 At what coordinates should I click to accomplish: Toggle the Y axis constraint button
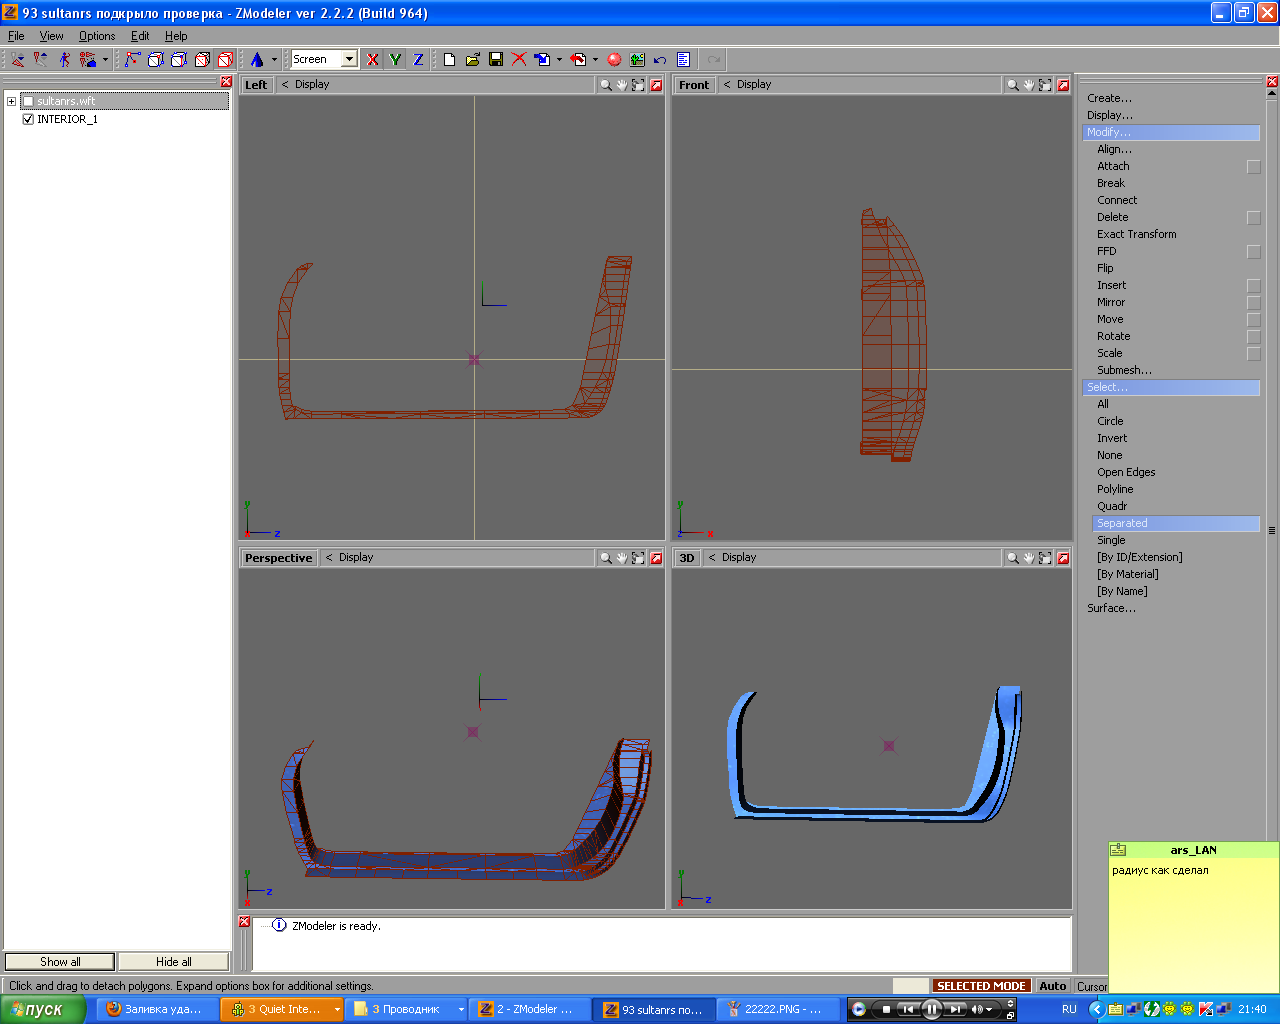coord(395,60)
